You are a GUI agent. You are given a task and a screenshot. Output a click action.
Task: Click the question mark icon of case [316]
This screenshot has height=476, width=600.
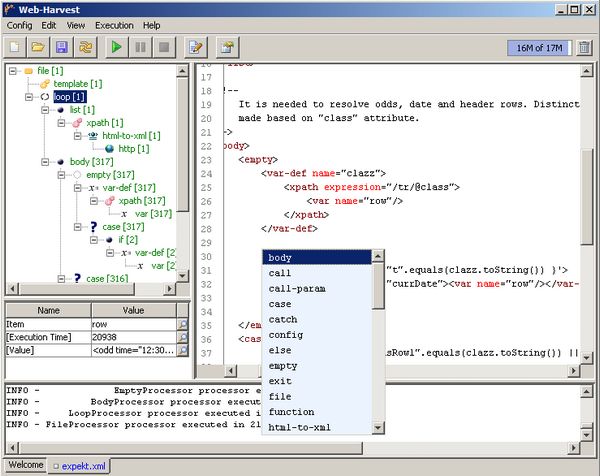(x=77, y=278)
